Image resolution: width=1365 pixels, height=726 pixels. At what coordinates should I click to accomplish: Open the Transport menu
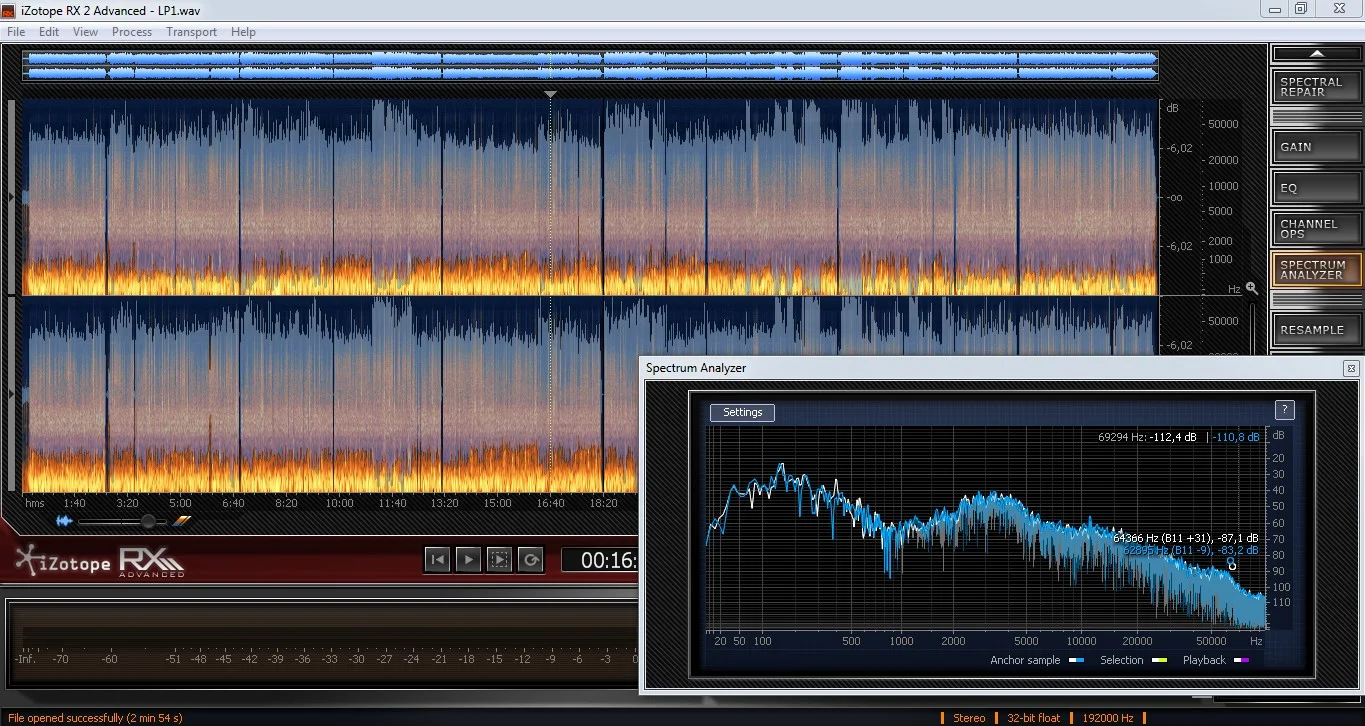(191, 32)
